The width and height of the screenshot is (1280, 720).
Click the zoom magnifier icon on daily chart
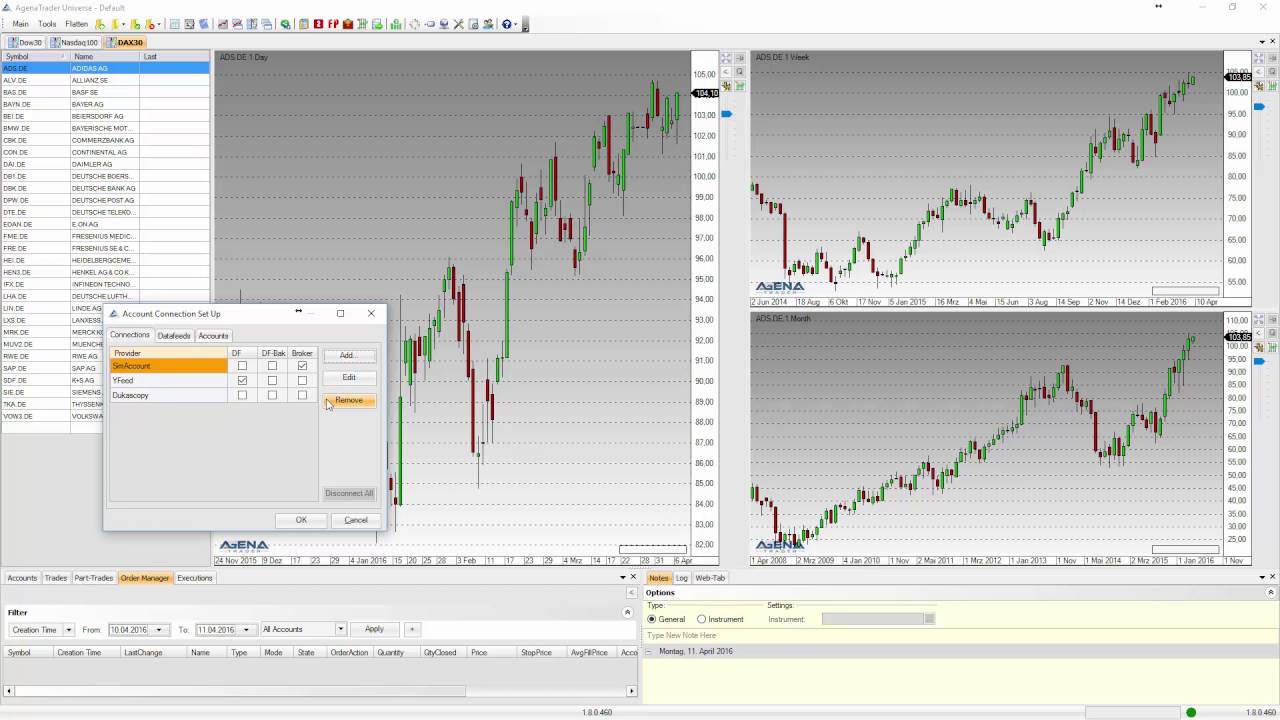[740, 72]
